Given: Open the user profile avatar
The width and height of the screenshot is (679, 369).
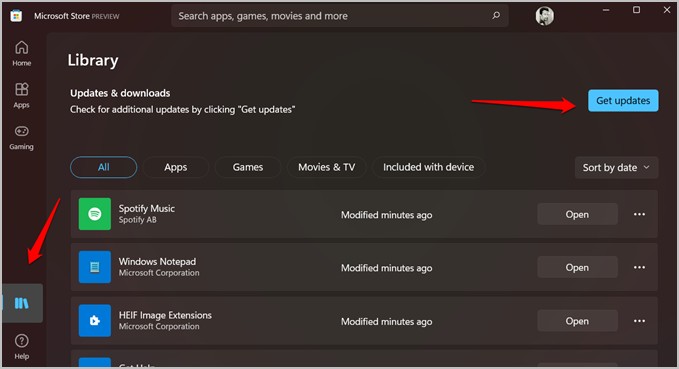Looking at the screenshot, I should pyautogui.click(x=544, y=16).
